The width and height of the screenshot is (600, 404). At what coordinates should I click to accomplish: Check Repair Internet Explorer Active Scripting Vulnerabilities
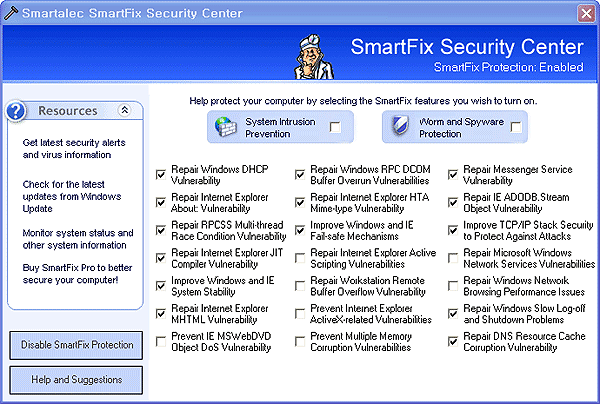(x=300, y=258)
